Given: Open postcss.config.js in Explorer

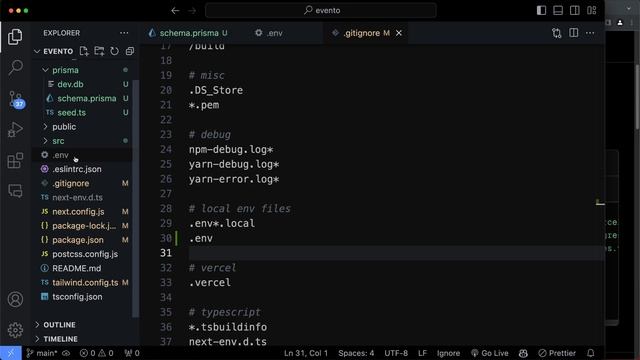Looking at the screenshot, I should pyautogui.click(x=85, y=254).
